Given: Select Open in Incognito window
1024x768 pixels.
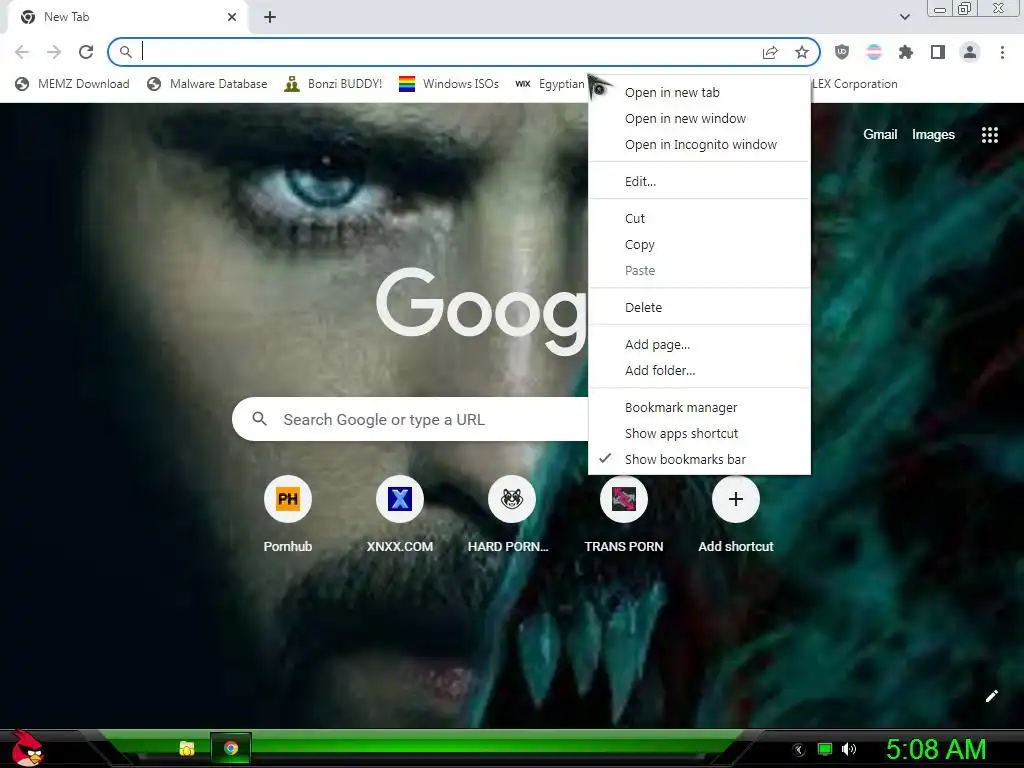Looking at the screenshot, I should click(699, 145).
